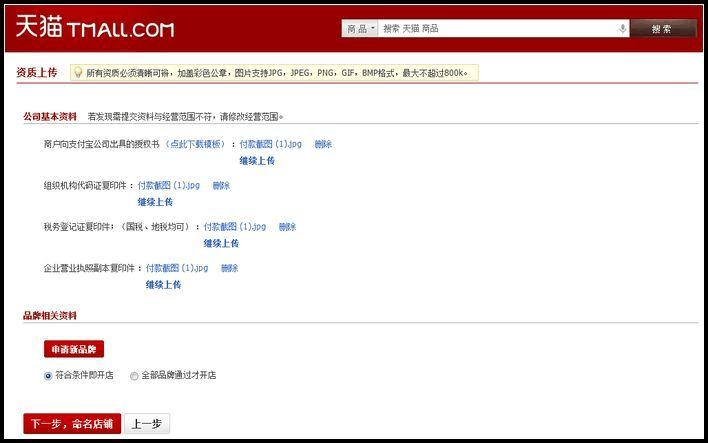Click the microphone icon in search bar
708x443 pixels.
[x=623, y=29]
